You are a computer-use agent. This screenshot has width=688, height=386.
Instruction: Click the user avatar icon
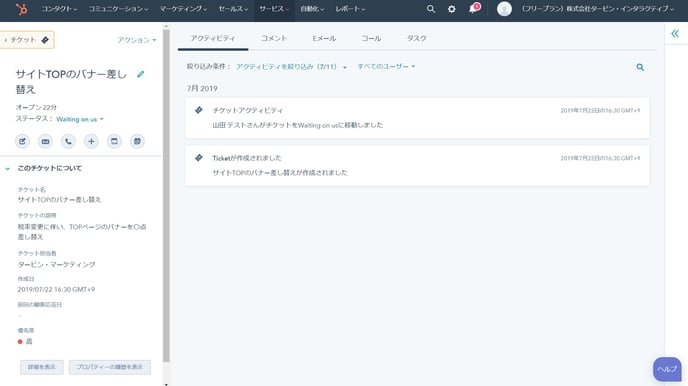point(504,9)
